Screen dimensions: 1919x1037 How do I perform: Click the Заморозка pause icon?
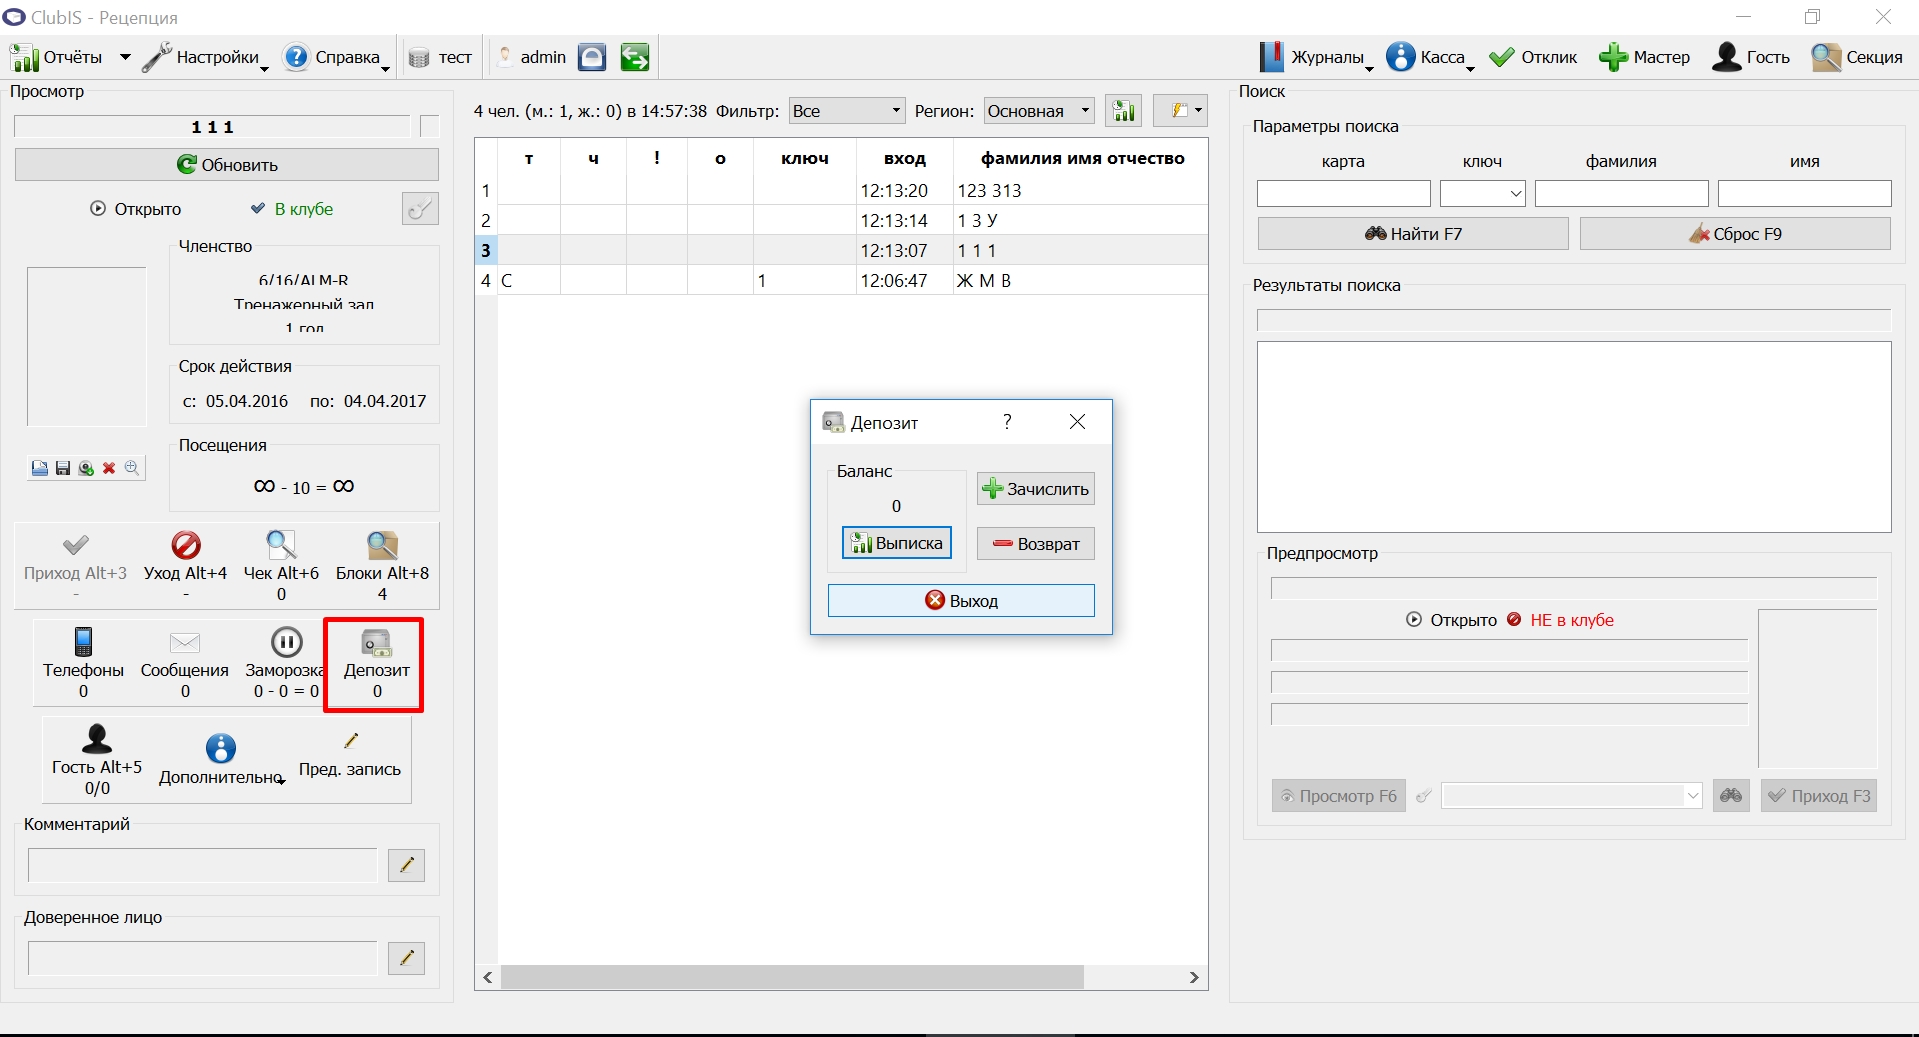(x=286, y=642)
